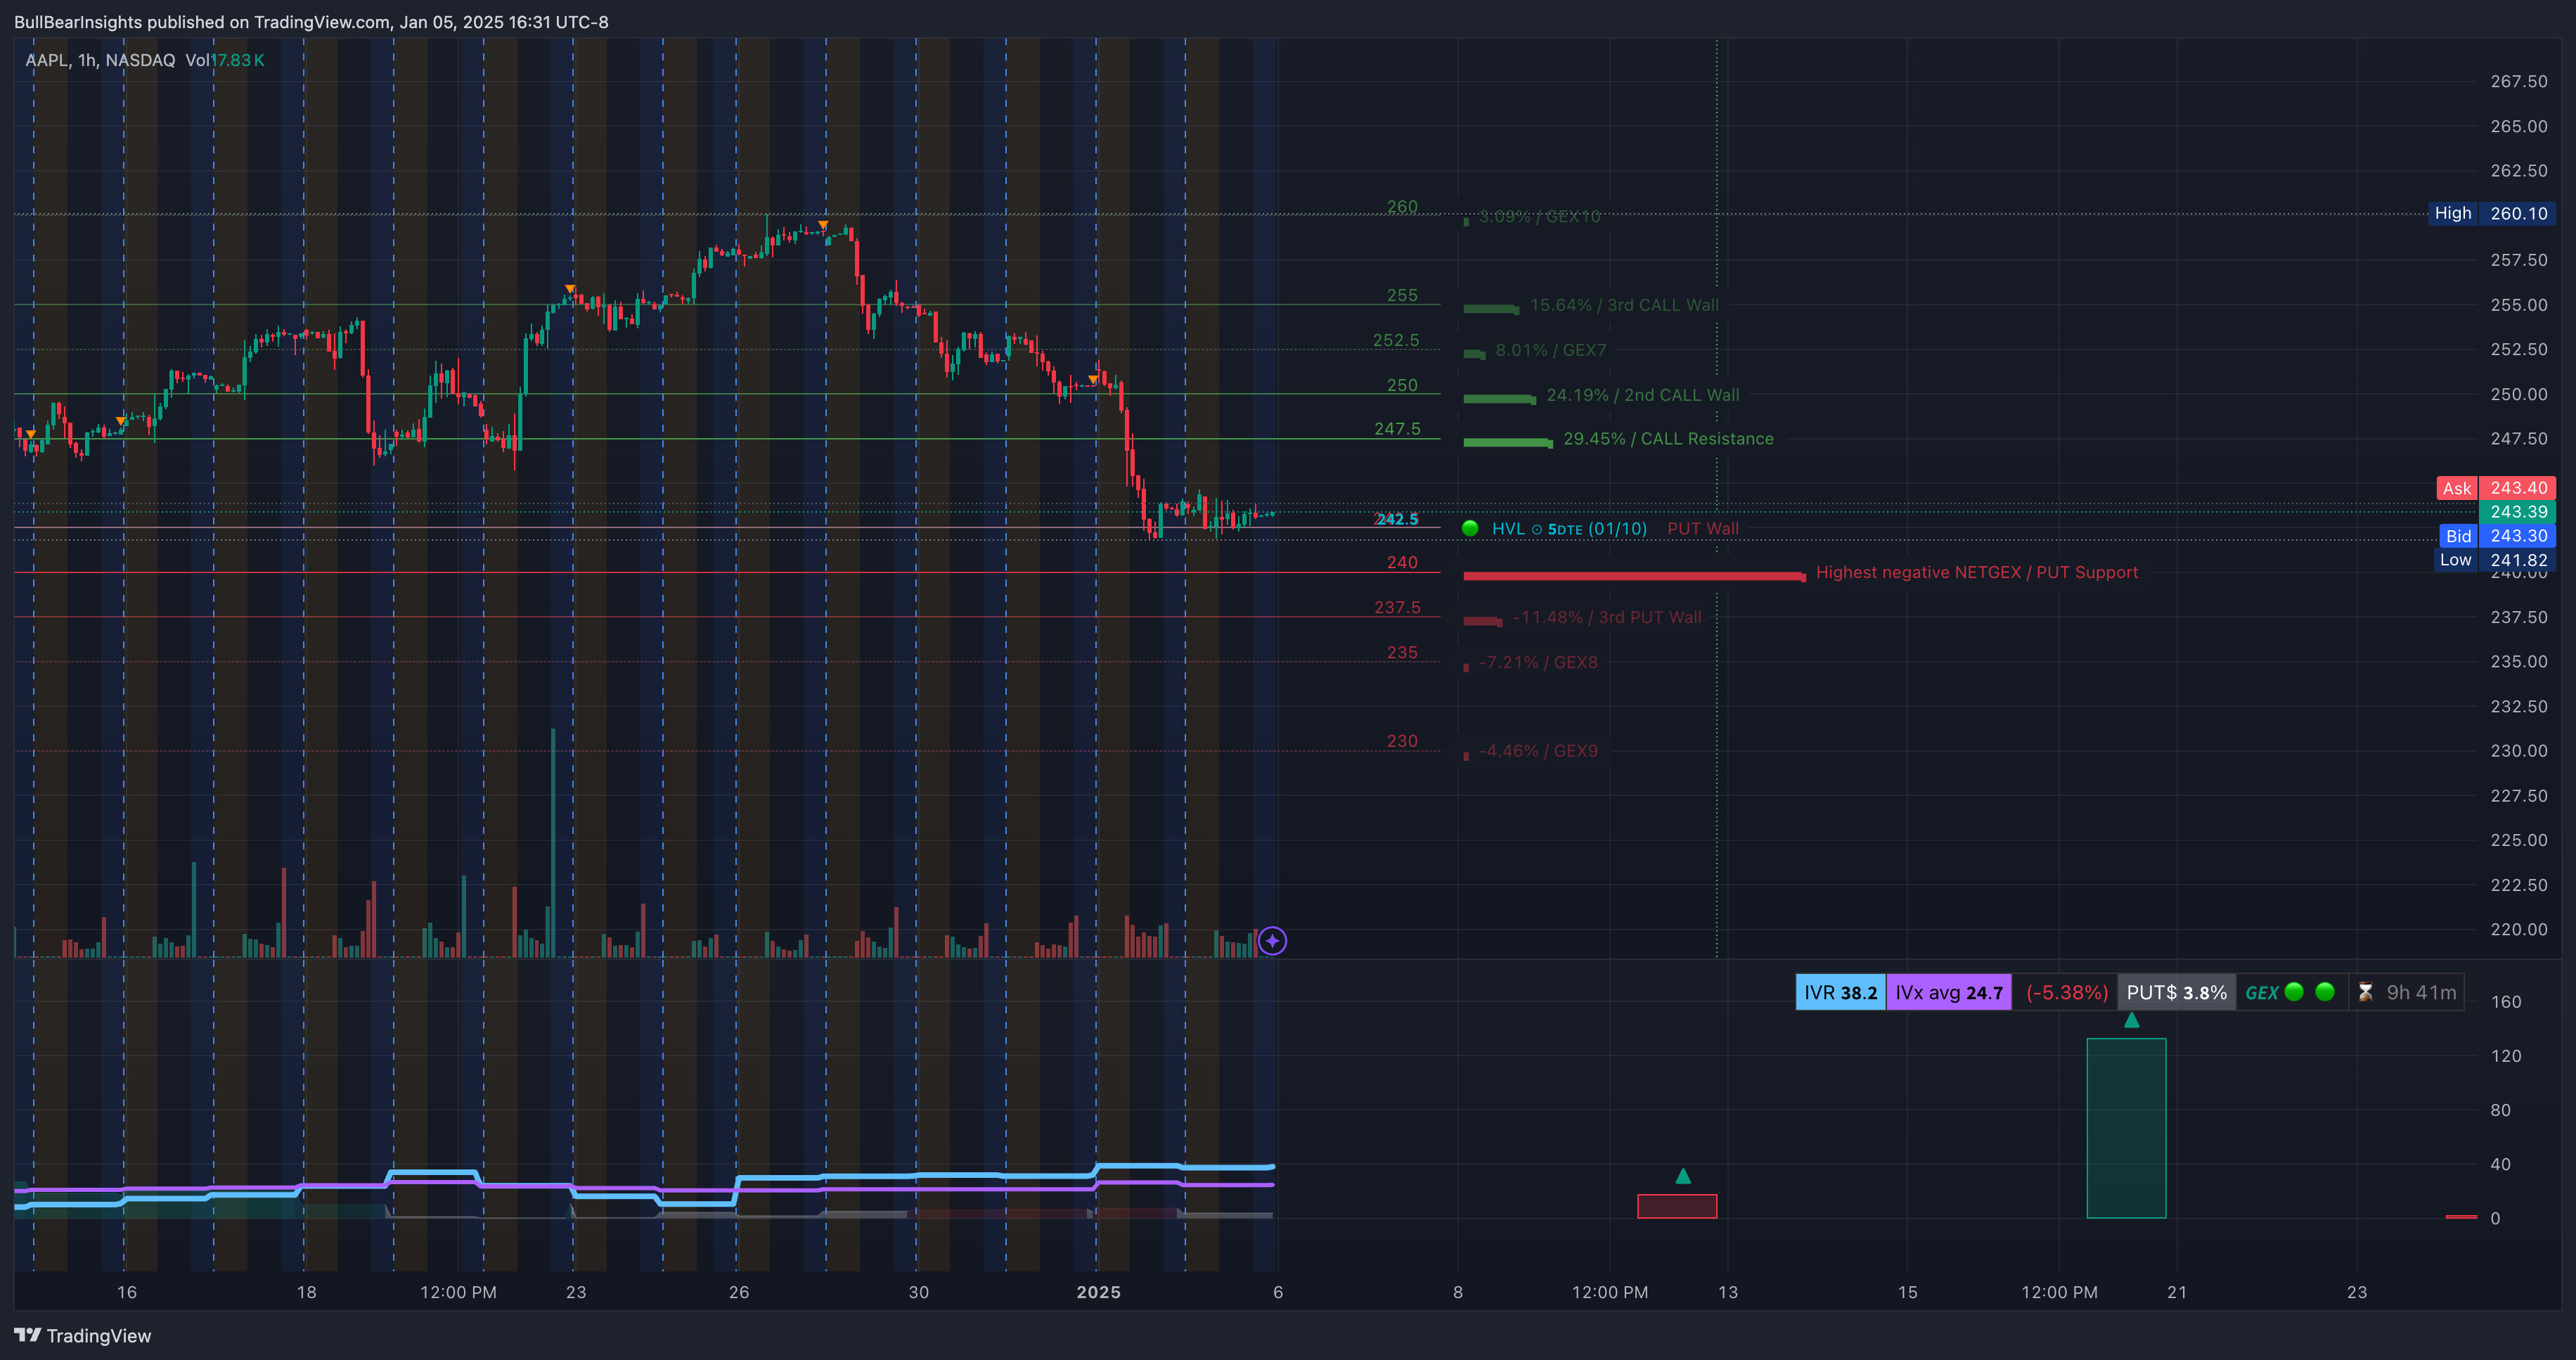2576x1360 pixels.
Task: Click the Low 241.82 price label
Action: 2494,560
